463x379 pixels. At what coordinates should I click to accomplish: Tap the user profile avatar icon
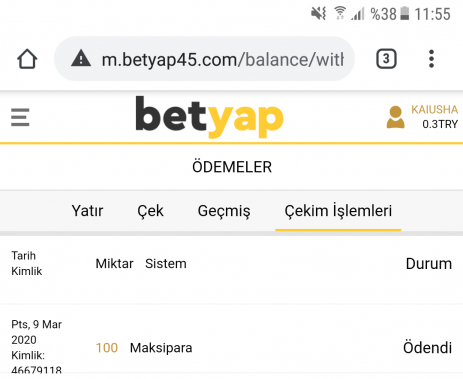pyautogui.click(x=396, y=117)
